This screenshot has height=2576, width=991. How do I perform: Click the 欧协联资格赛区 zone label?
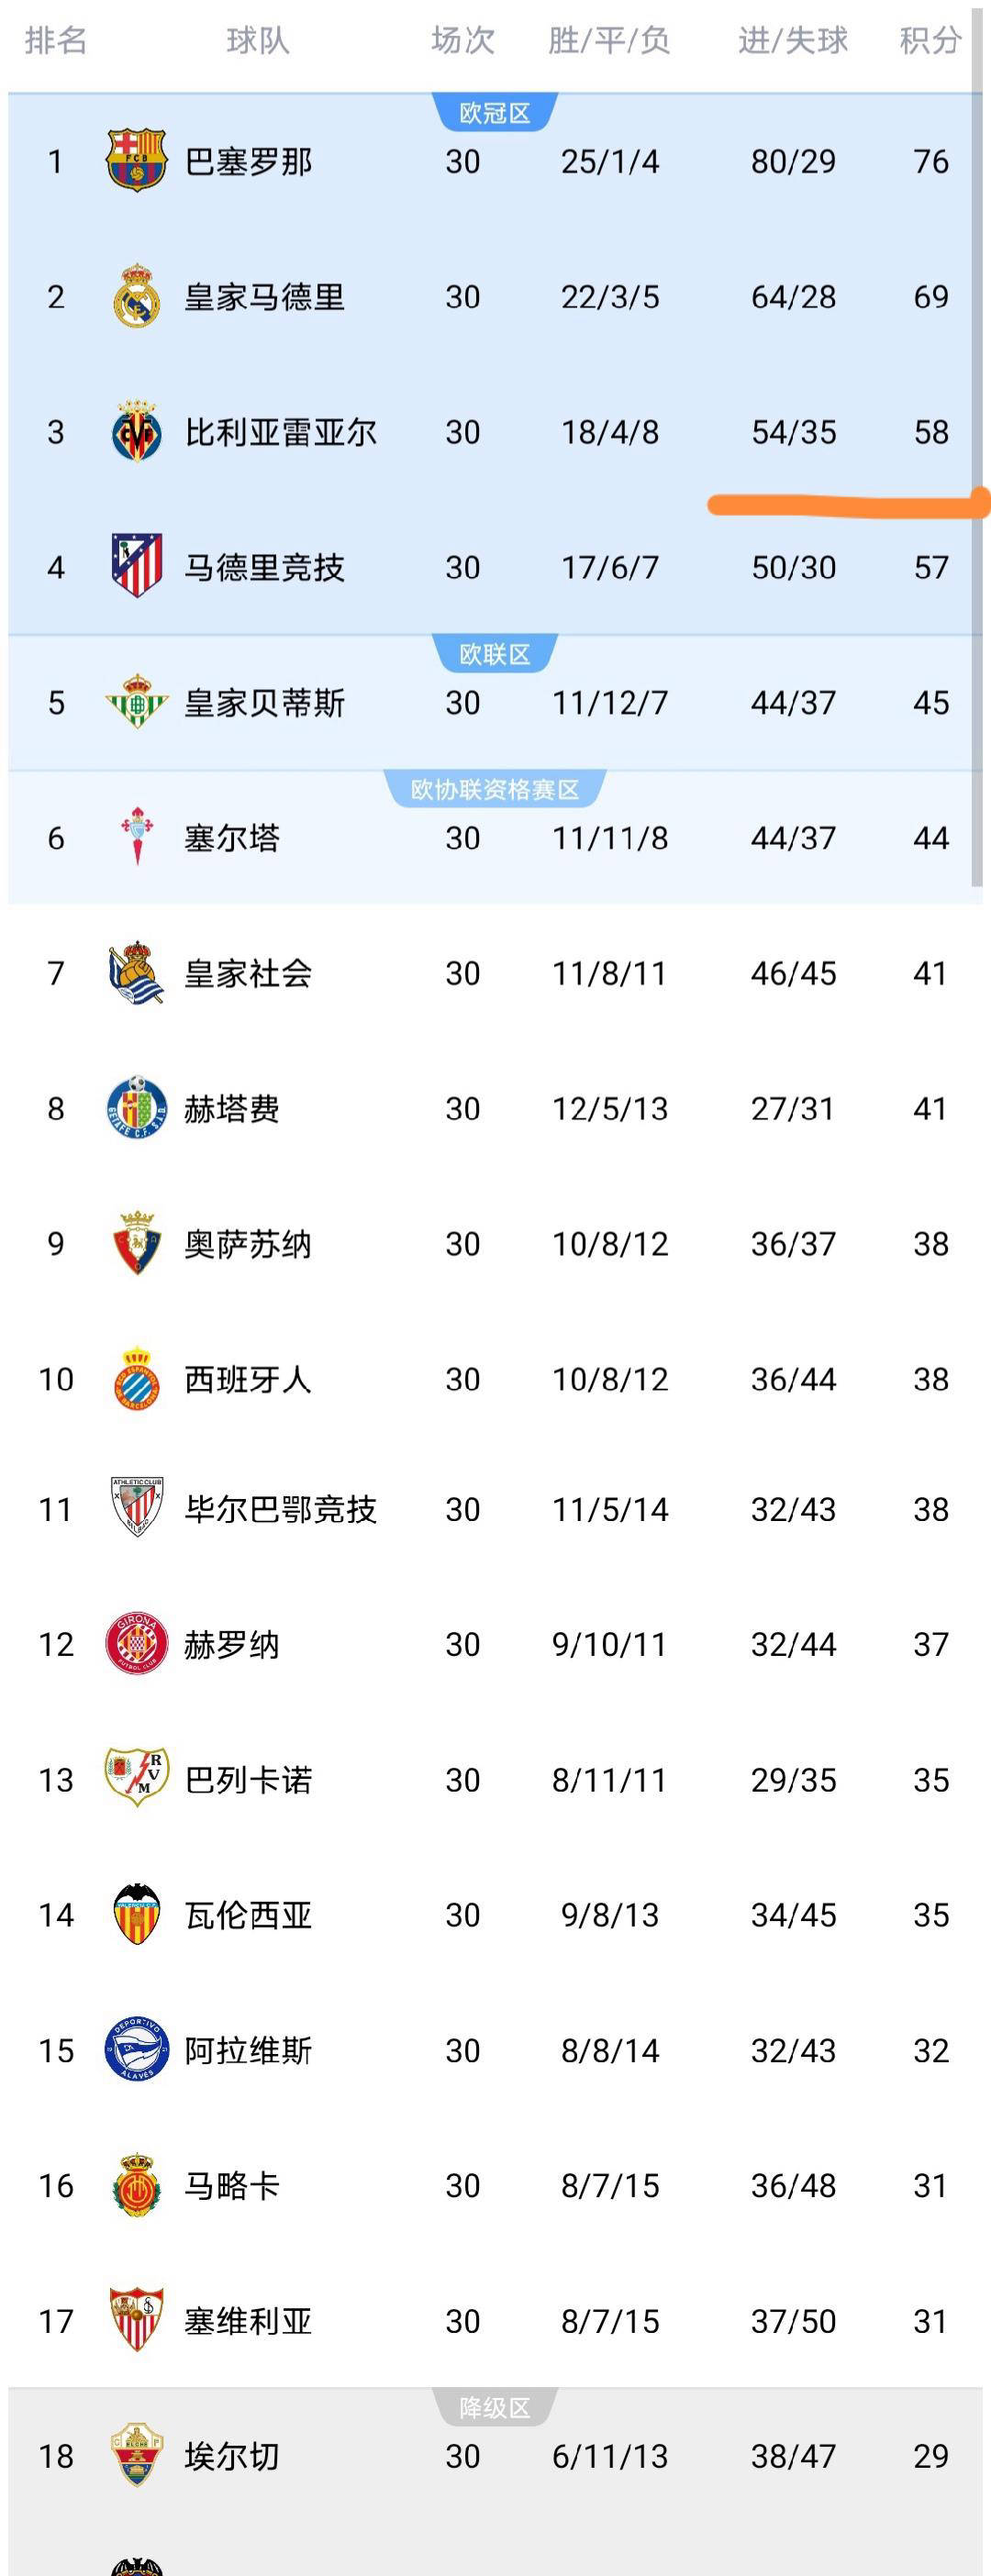pos(494,789)
